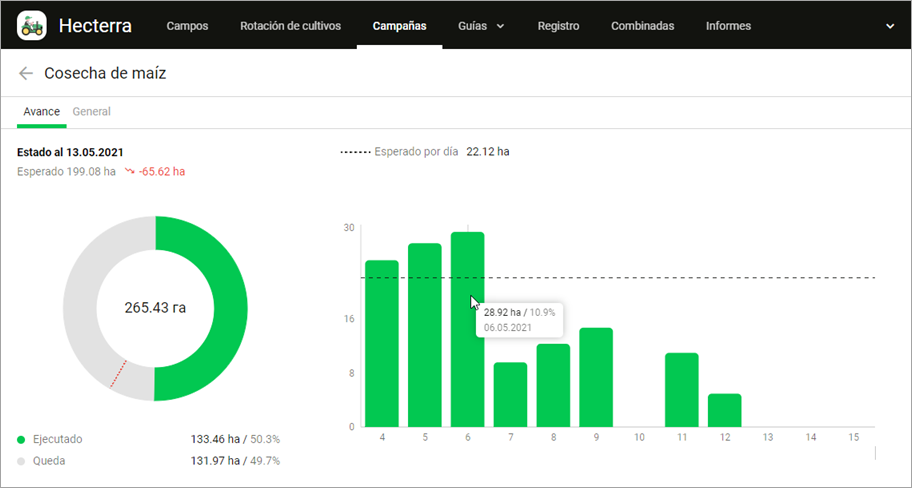Go back using the left arrow icon
The height and width of the screenshot is (488, 912).
(x=26, y=74)
